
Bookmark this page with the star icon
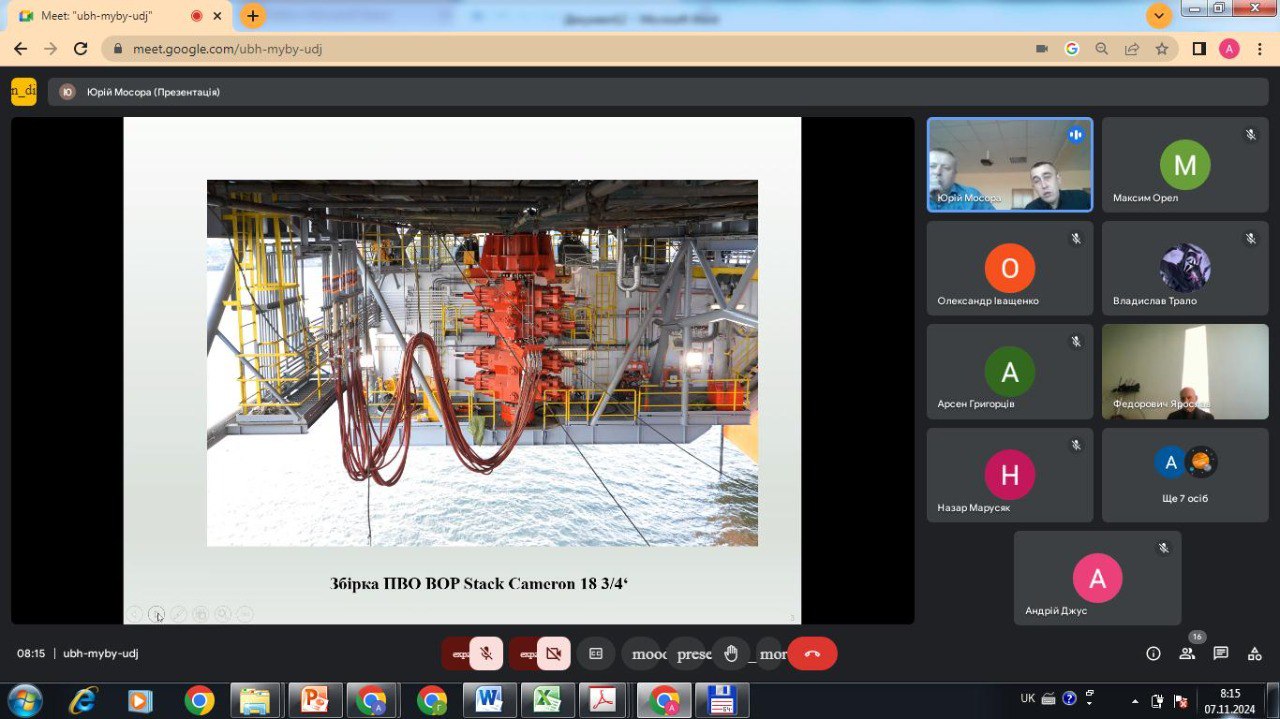(1162, 48)
